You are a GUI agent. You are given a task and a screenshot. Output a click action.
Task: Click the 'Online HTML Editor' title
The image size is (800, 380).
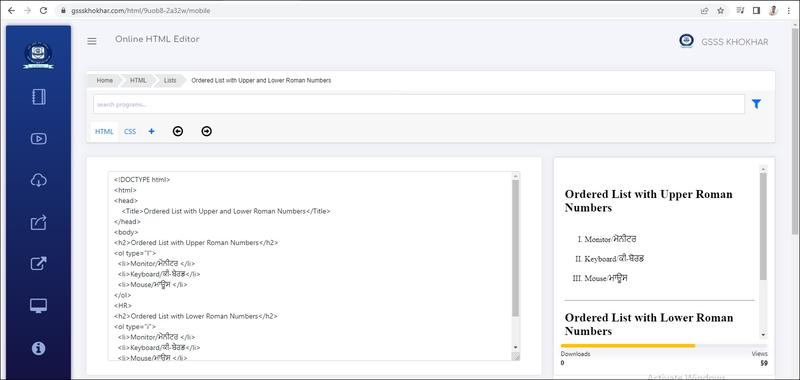[x=157, y=39]
